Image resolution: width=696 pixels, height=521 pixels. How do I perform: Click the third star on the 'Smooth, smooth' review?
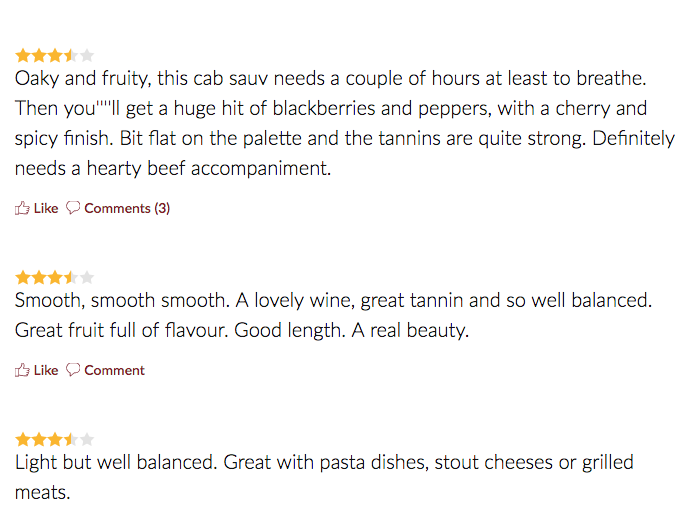pyautogui.click(x=55, y=277)
